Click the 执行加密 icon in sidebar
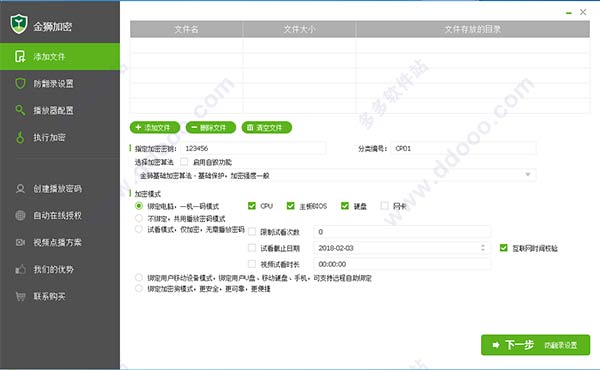The image size is (600, 370). (20, 137)
